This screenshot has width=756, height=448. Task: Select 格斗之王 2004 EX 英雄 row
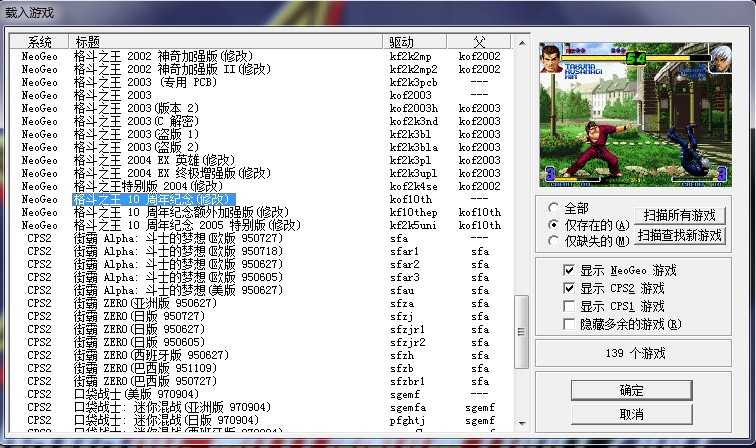click(260, 161)
